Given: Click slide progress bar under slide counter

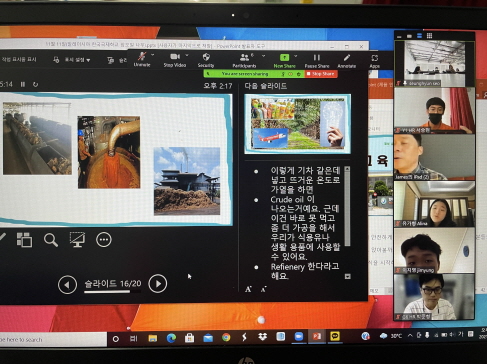Looking at the screenshot, I should 112,292.
